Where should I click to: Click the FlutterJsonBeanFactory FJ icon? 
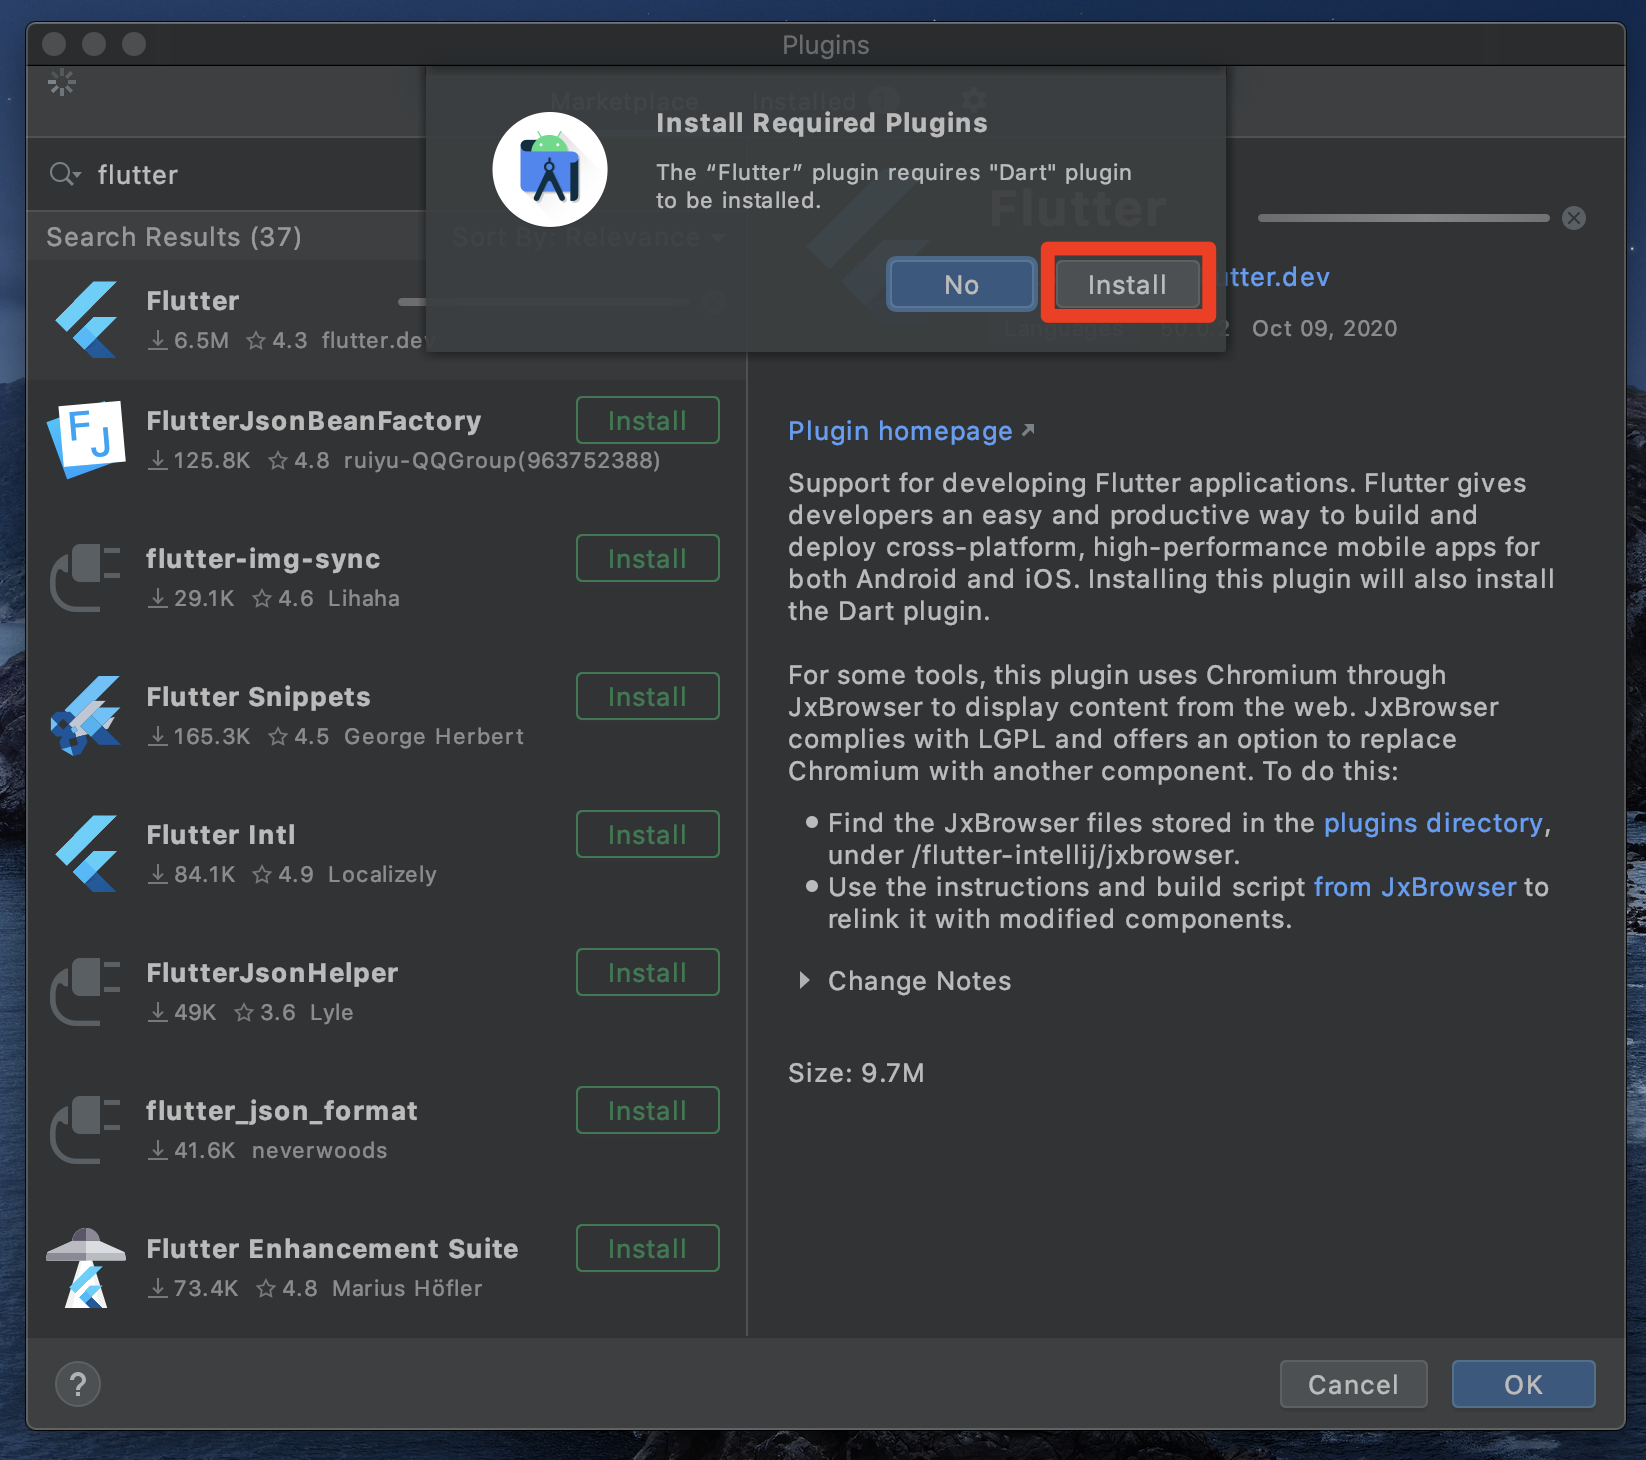[x=86, y=440]
